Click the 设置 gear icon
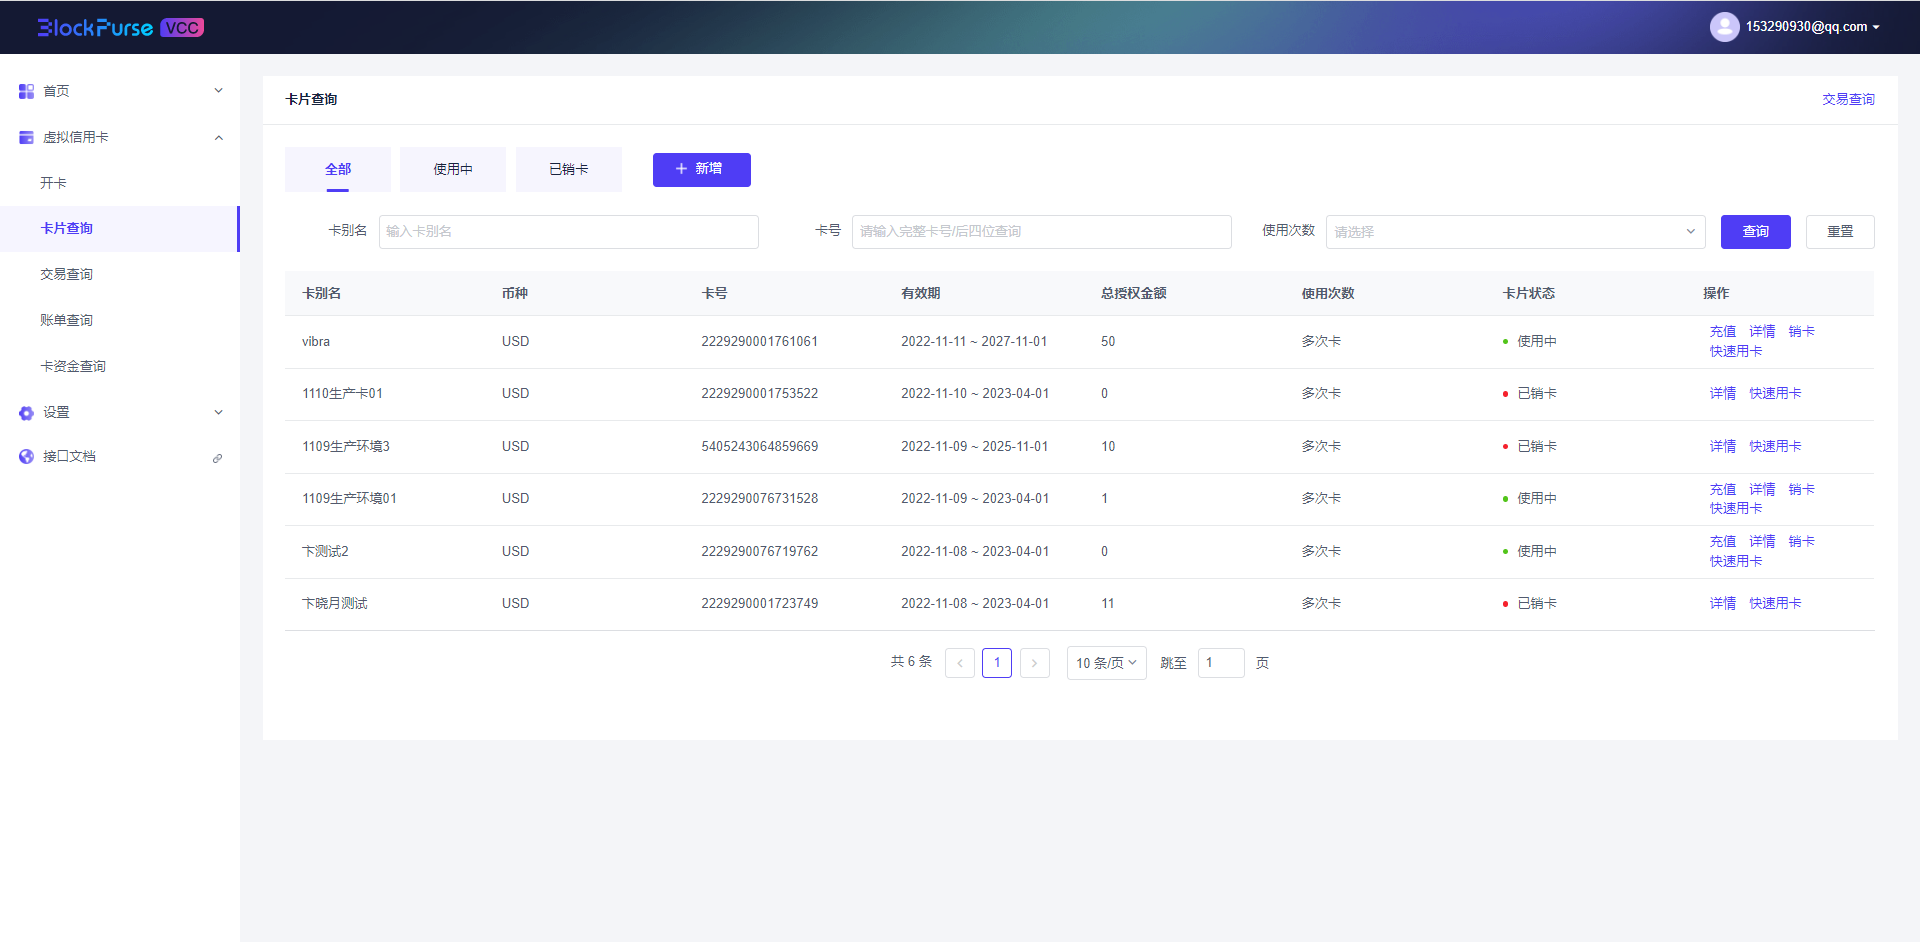The height and width of the screenshot is (942, 1920). pos(27,412)
